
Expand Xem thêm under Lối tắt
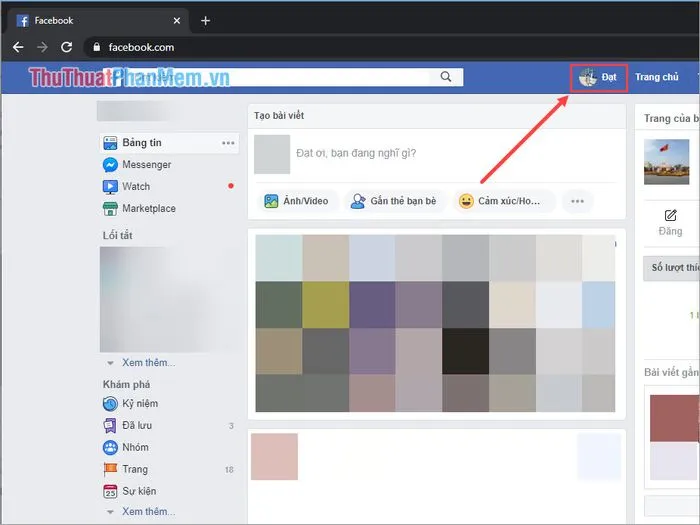[x=147, y=362]
